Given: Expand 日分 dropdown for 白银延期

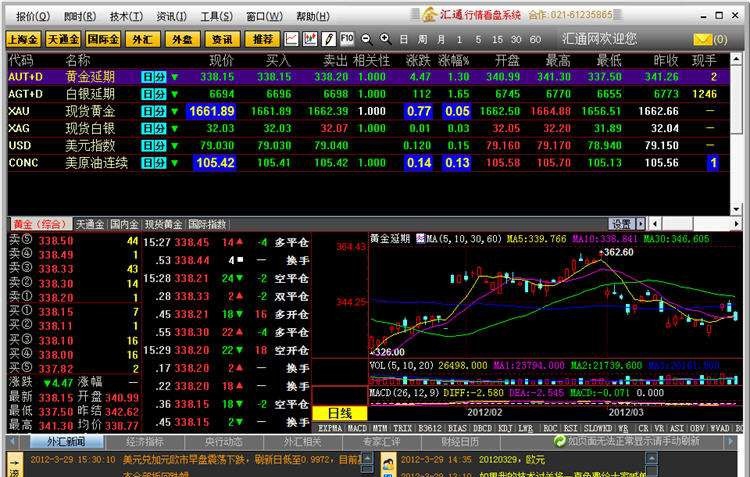Looking at the screenshot, I should 175,94.
